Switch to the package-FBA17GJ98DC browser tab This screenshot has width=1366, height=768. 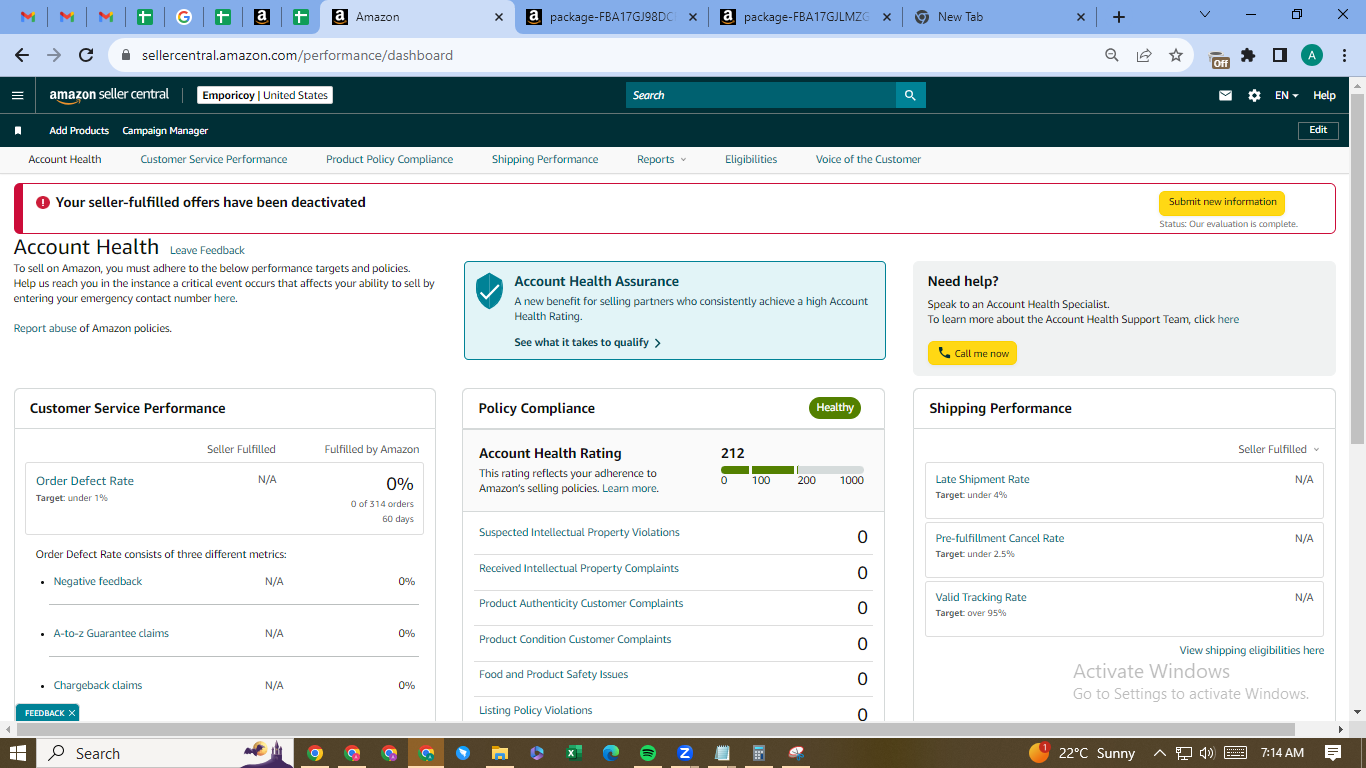coord(612,17)
